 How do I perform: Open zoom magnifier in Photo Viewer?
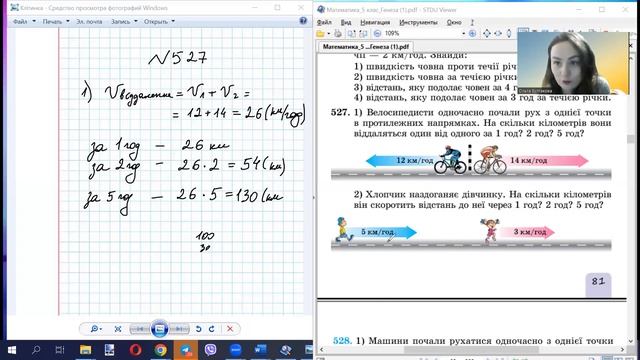(96, 329)
